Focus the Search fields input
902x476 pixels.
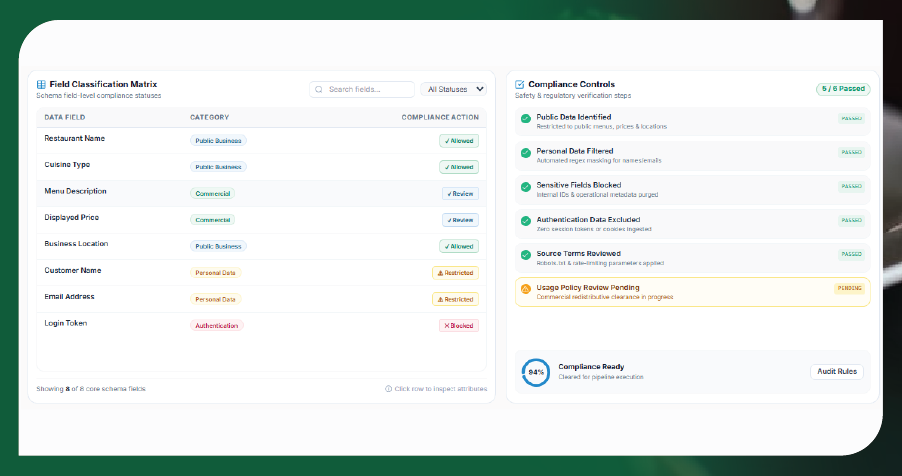tap(362, 89)
